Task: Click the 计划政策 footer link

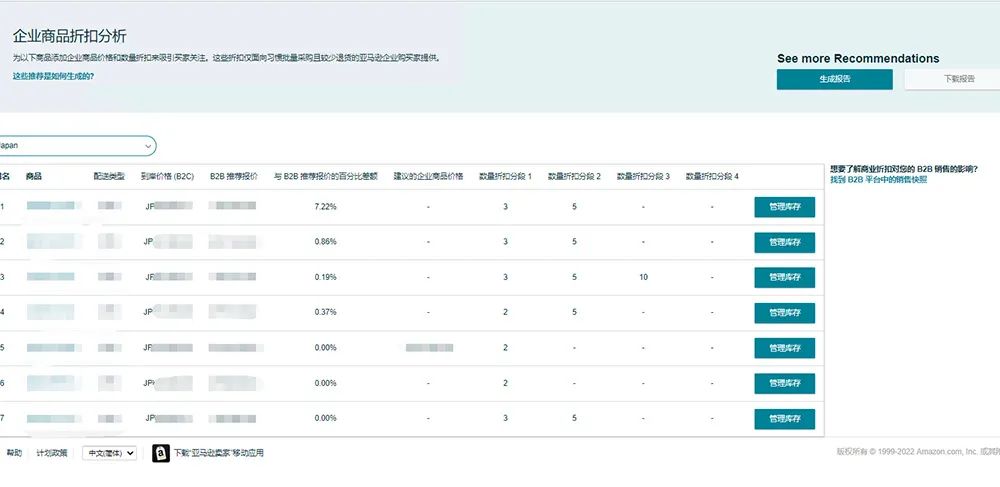Action: pyautogui.click(x=51, y=453)
